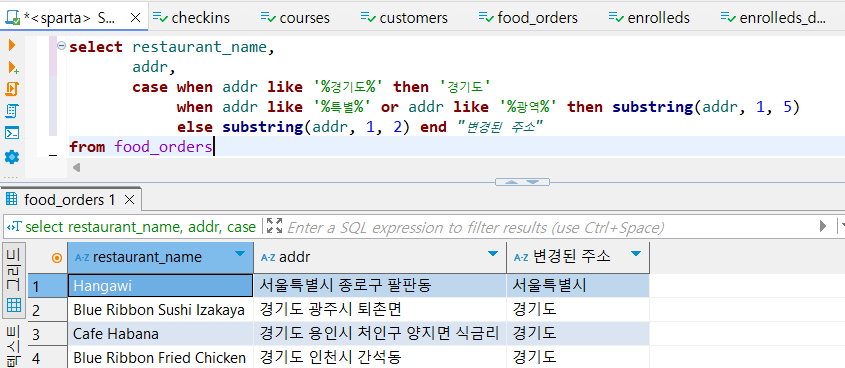This screenshot has width=845, height=368.
Task: Select row number 1
Action: click(x=47, y=286)
